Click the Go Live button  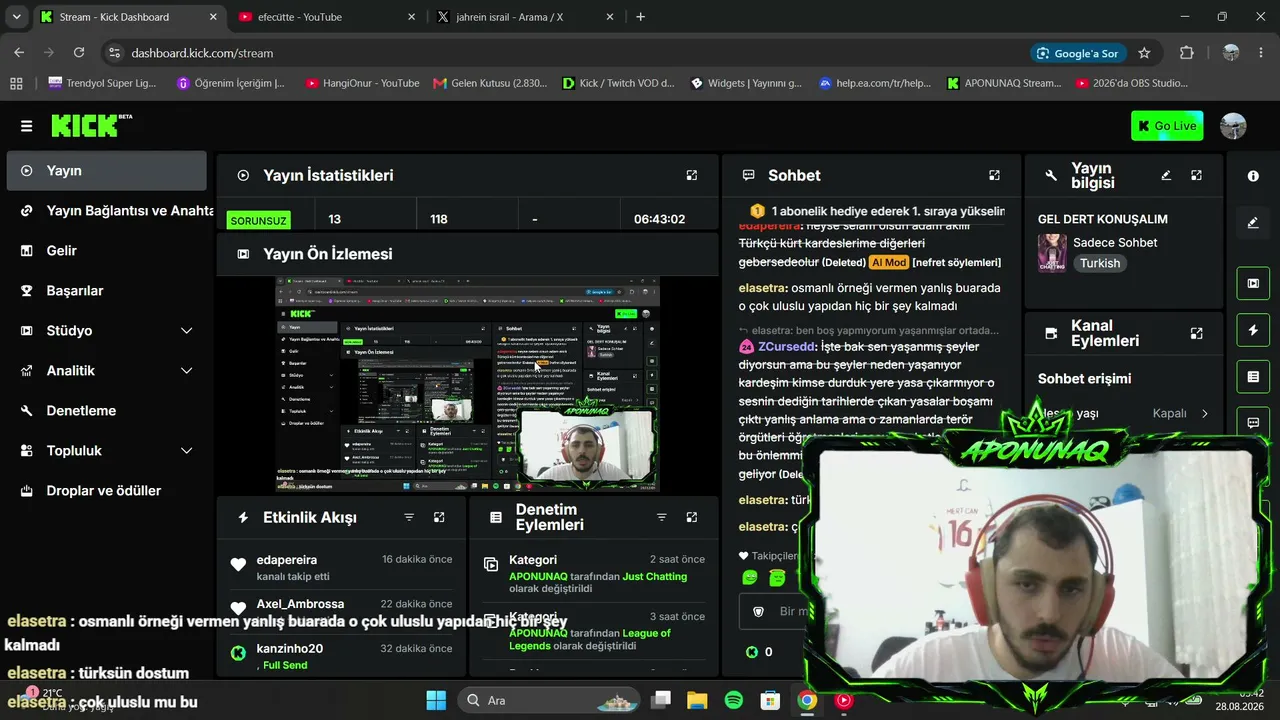click(1167, 126)
